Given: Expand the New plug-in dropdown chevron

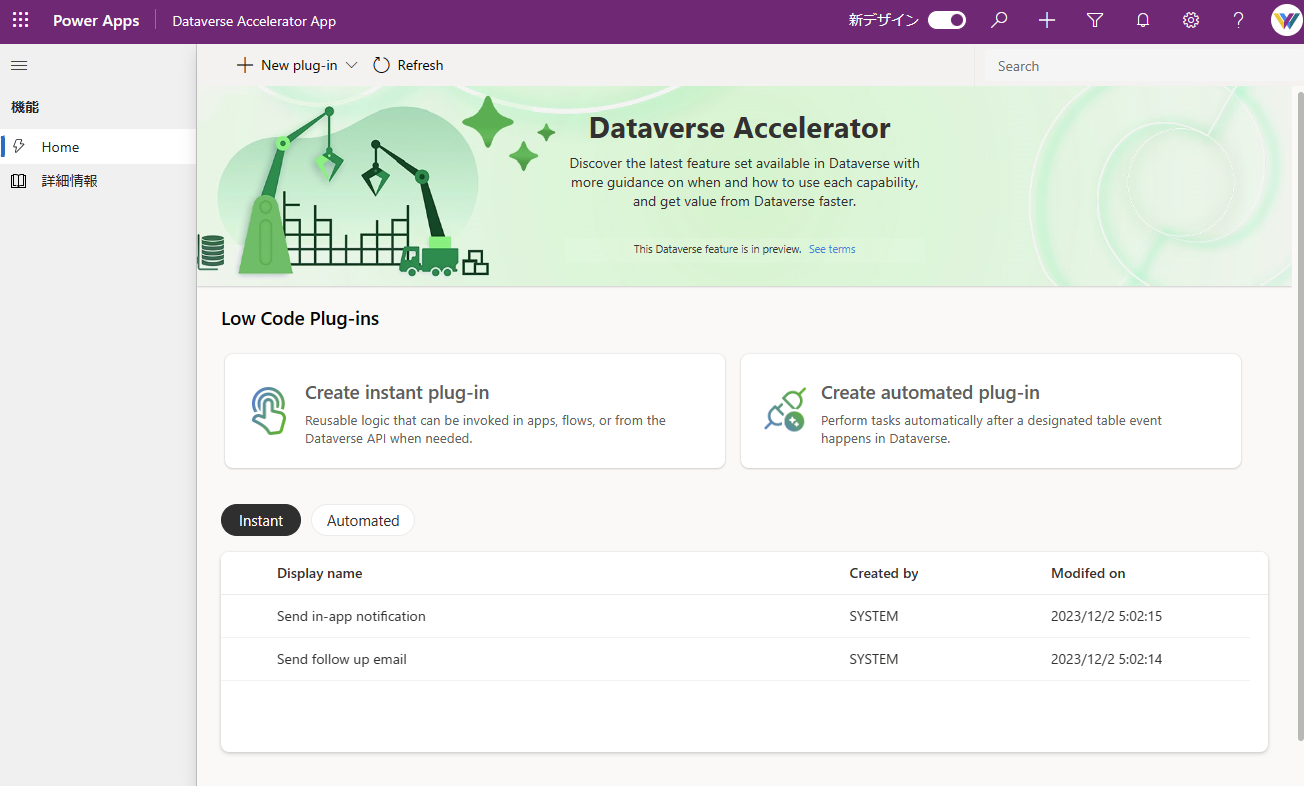Looking at the screenshot, I should 351,64.
